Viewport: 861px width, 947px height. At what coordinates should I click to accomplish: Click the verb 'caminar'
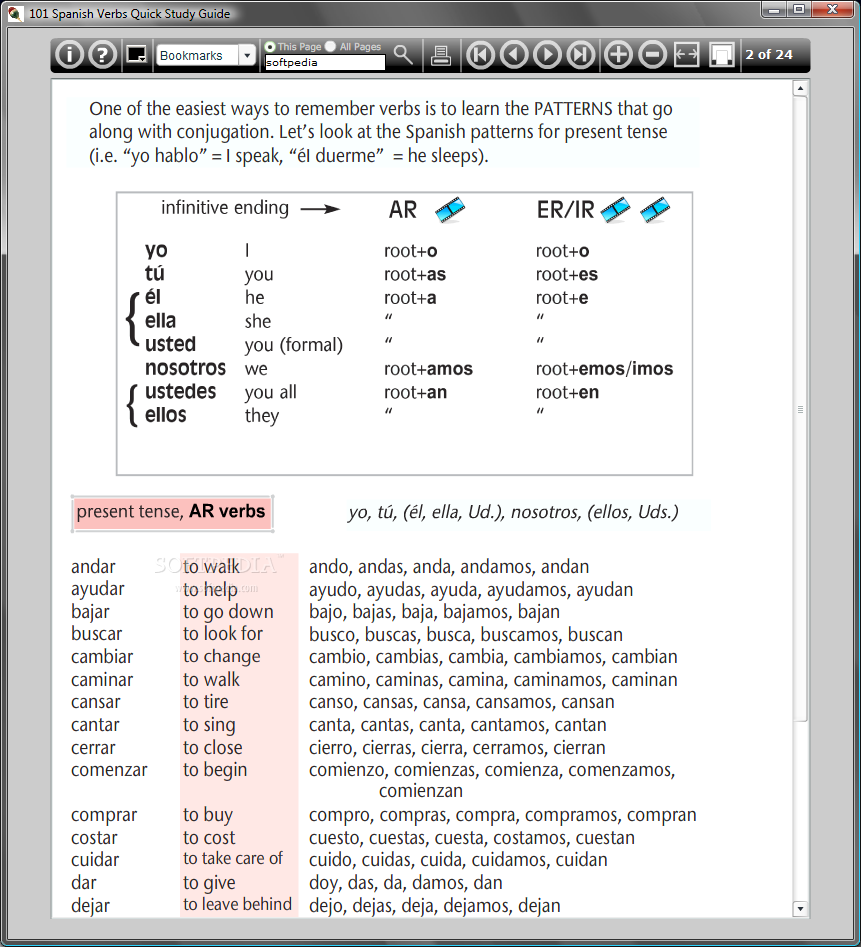pyautogui.click(x=102, y=680)
